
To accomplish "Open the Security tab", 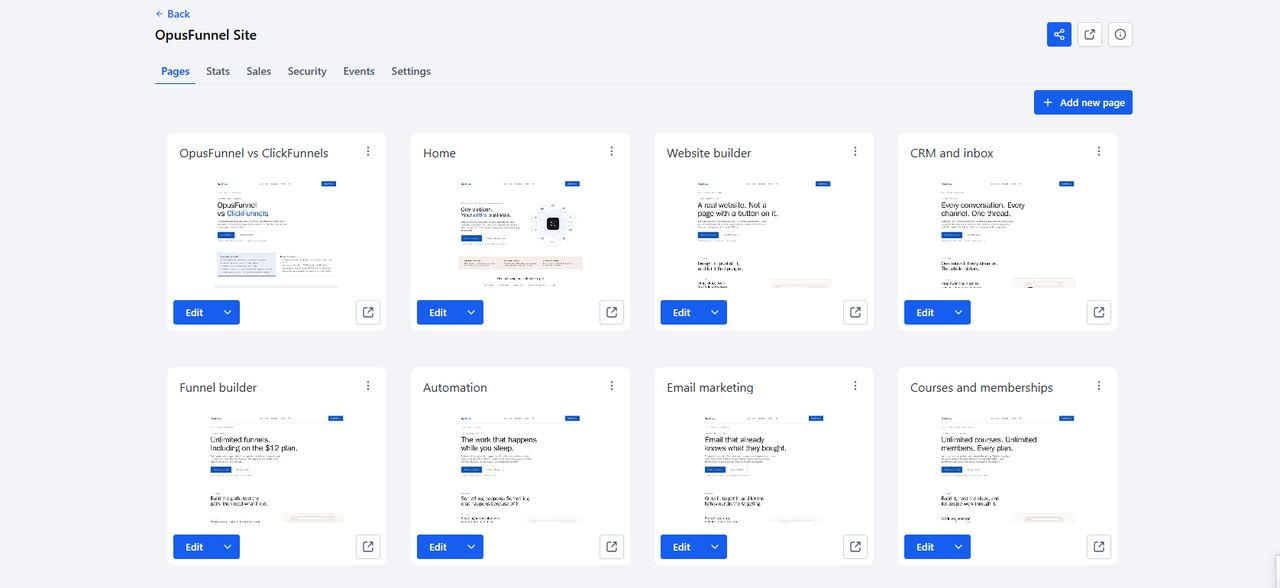I will pyautogui.click(x=307, y=71).
